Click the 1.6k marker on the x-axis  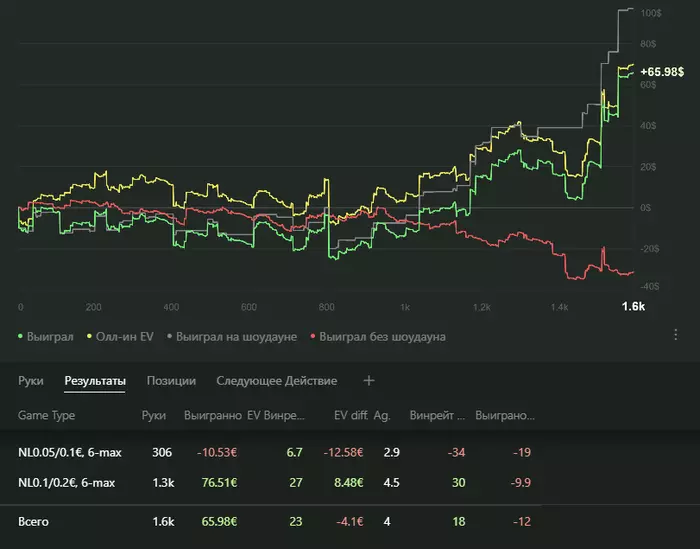[633, 307]
